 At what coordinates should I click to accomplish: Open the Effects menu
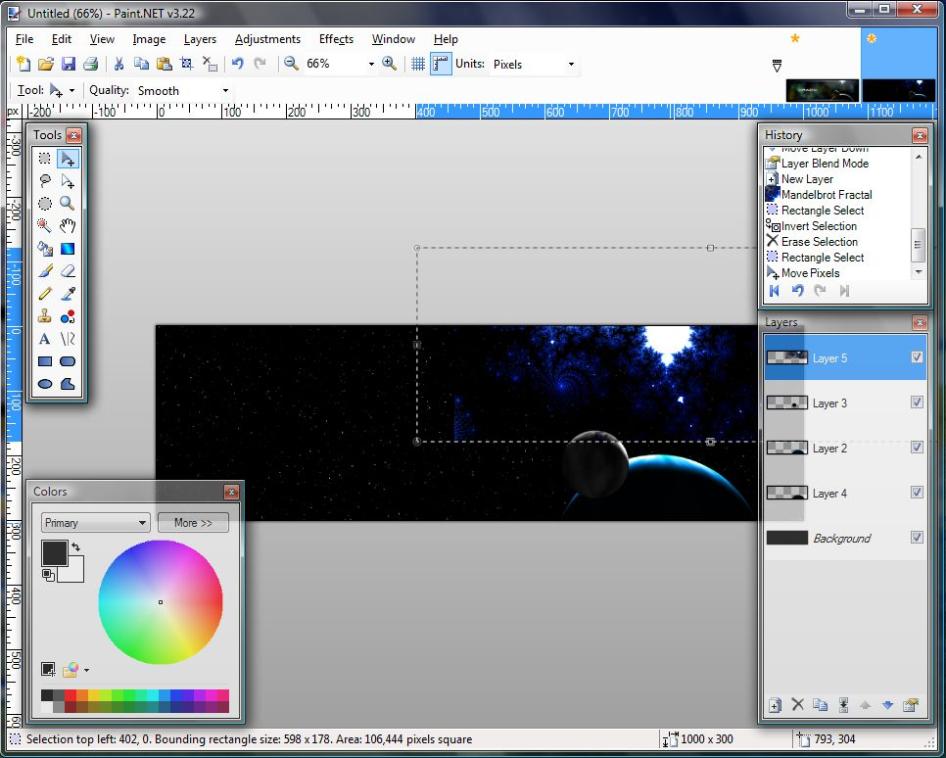point(336,39)
